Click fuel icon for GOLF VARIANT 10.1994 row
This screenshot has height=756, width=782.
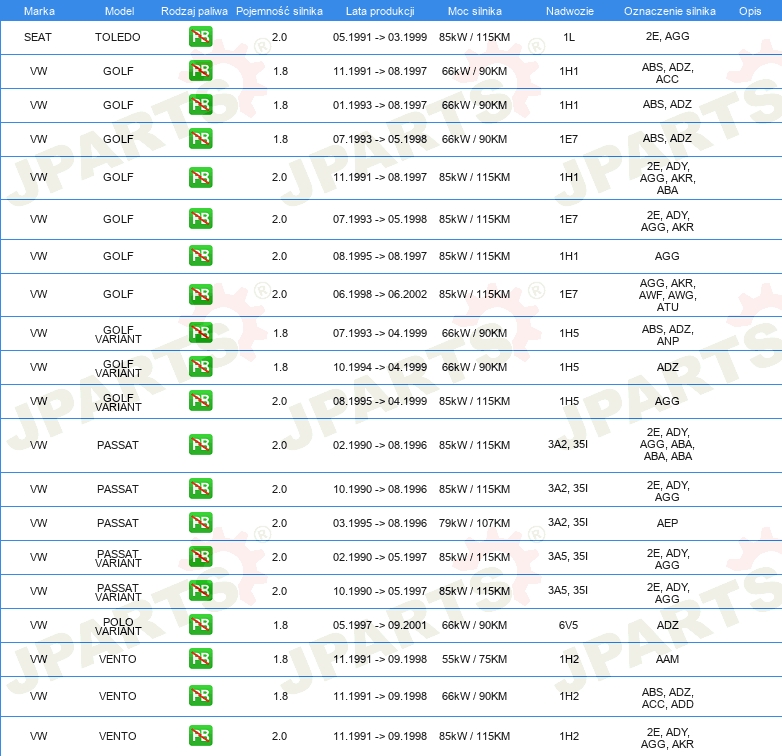[x=200, y=367]
